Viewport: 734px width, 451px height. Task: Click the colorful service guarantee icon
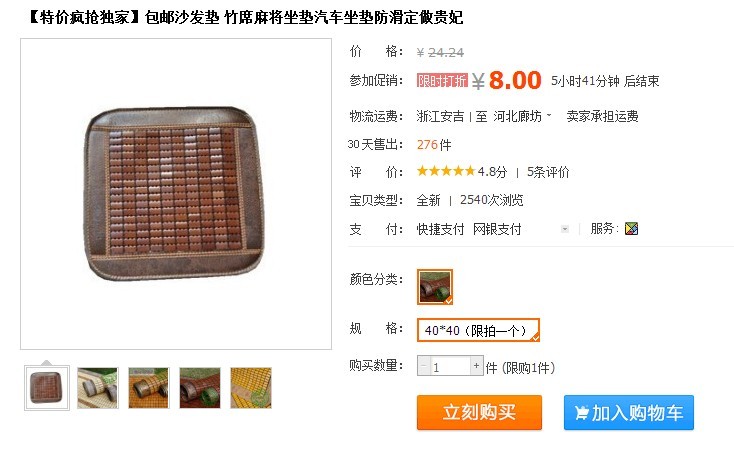[631, 229]
